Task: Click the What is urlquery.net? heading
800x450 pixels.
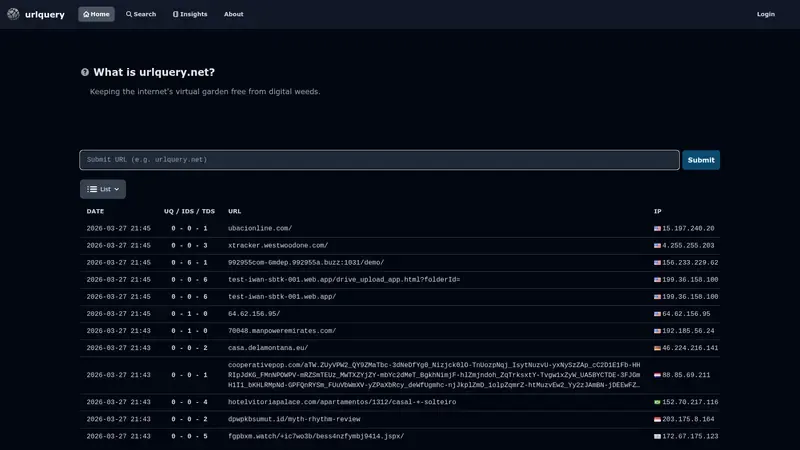Action: coord(154,72)
